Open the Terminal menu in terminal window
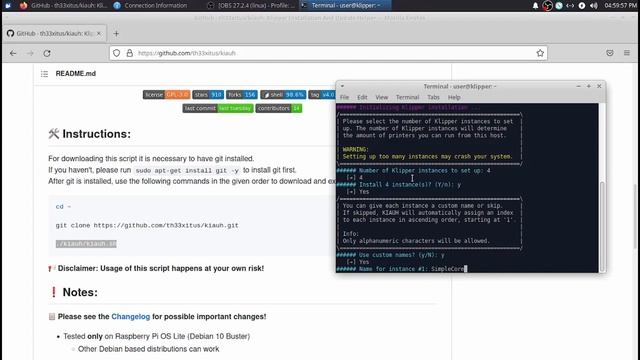Screen dimensions: 640x360 [407, 97]
